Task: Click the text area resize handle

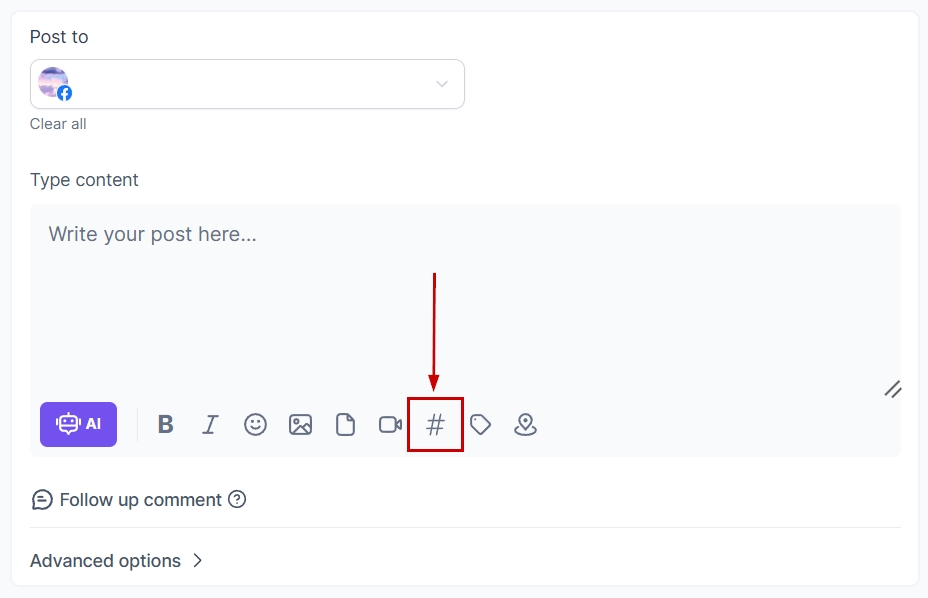Action: pos(893,389)
